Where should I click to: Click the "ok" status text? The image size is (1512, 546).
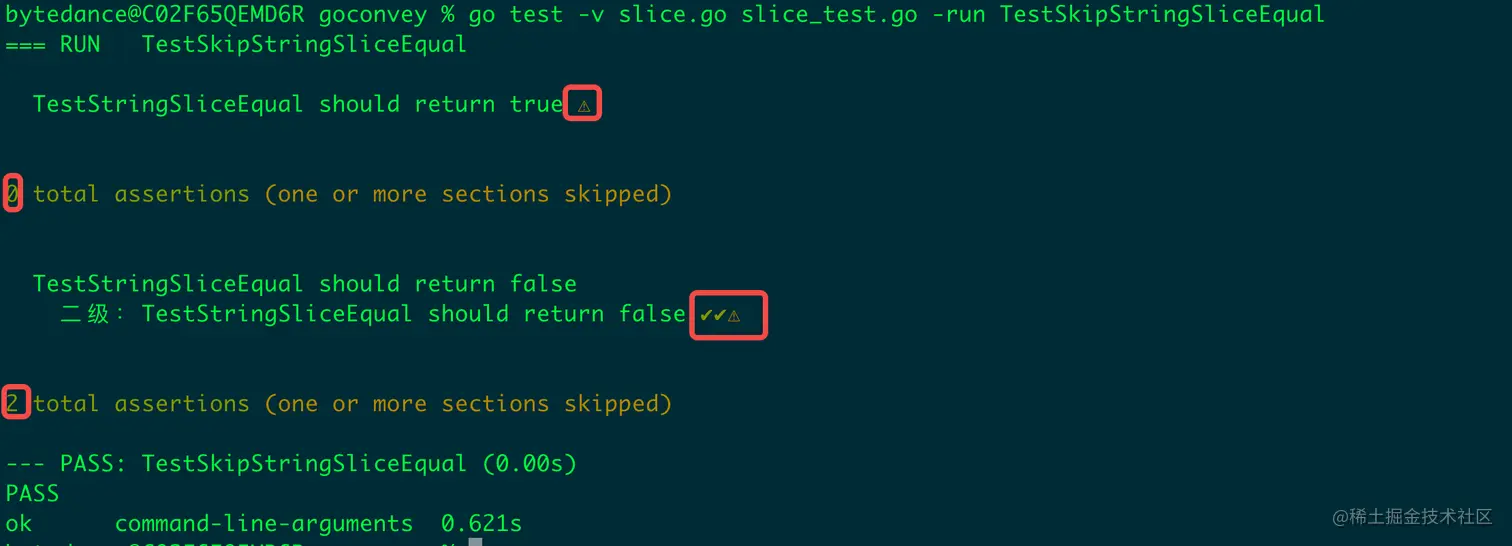pos(19,523)
